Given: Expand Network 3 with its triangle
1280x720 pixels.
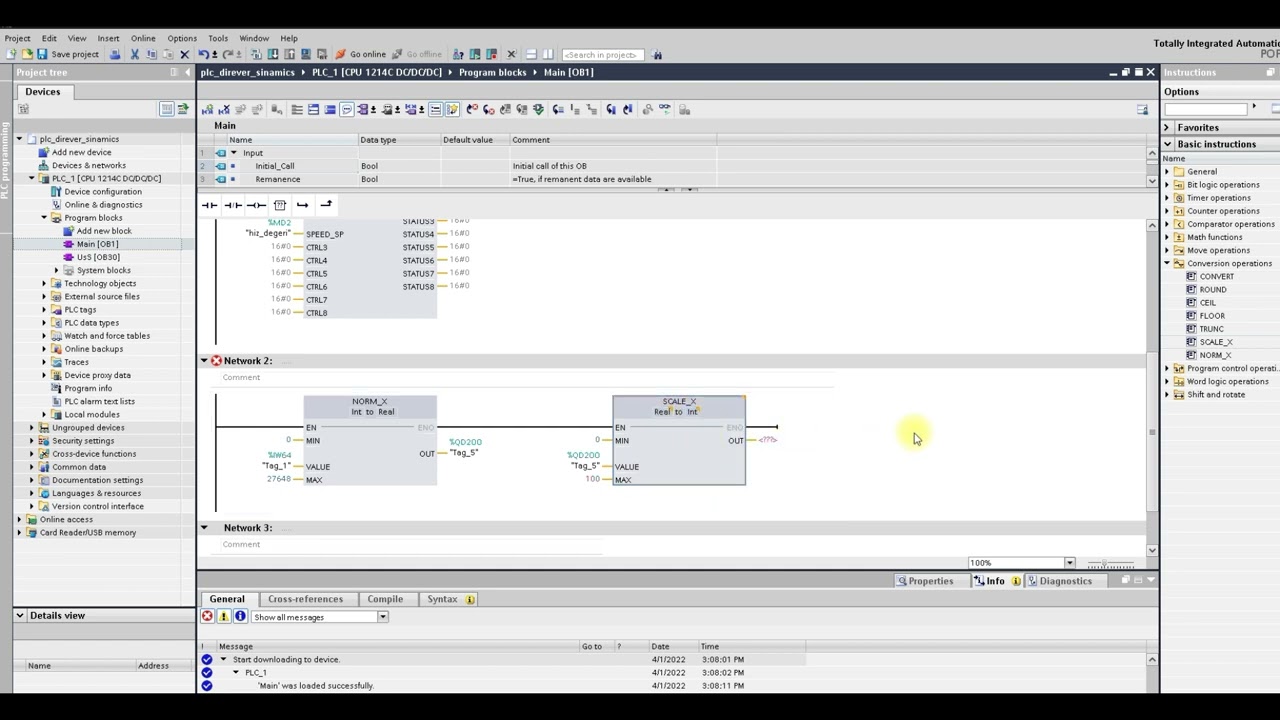Looking at the screenshot, I should coord(204,527).
